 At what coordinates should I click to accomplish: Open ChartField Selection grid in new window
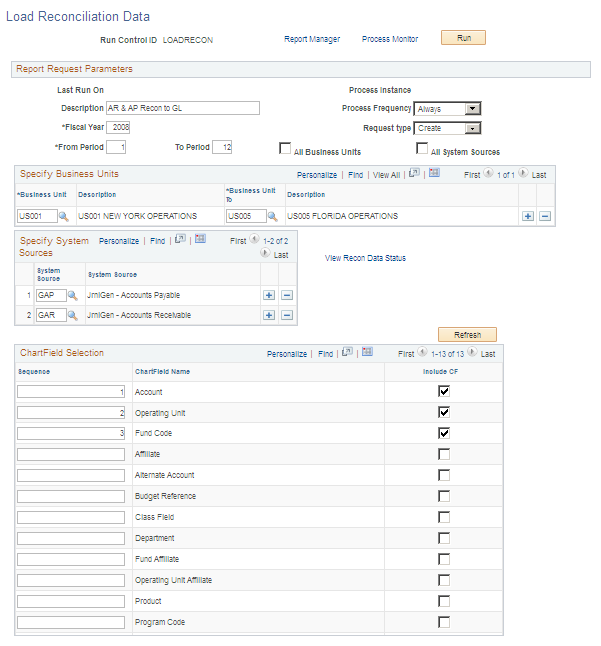tap(348, 352)
